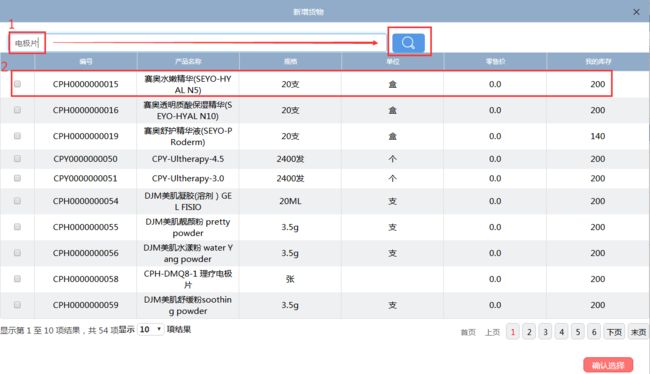Check the box for CPY0000000050
The image size is (650, 374).
point(17,158)
